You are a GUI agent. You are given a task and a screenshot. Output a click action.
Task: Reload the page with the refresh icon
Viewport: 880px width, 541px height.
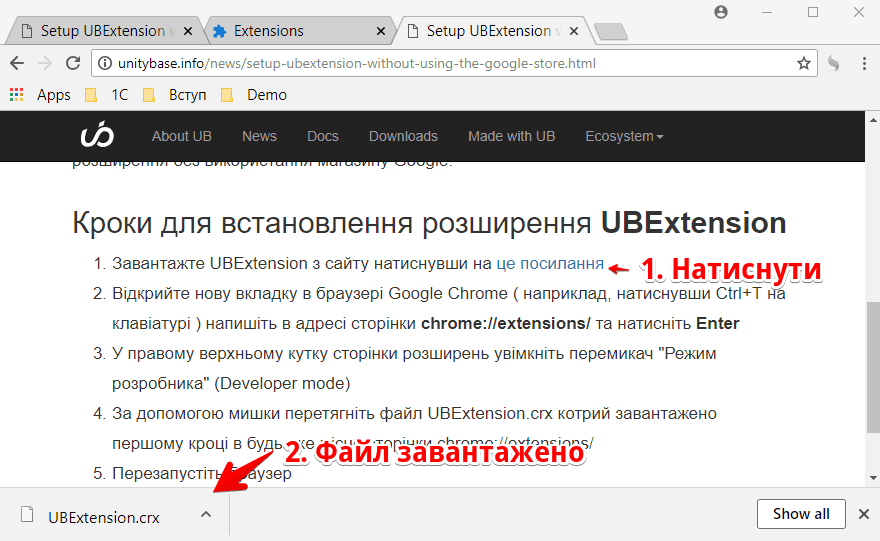click(x=73, y=63)
